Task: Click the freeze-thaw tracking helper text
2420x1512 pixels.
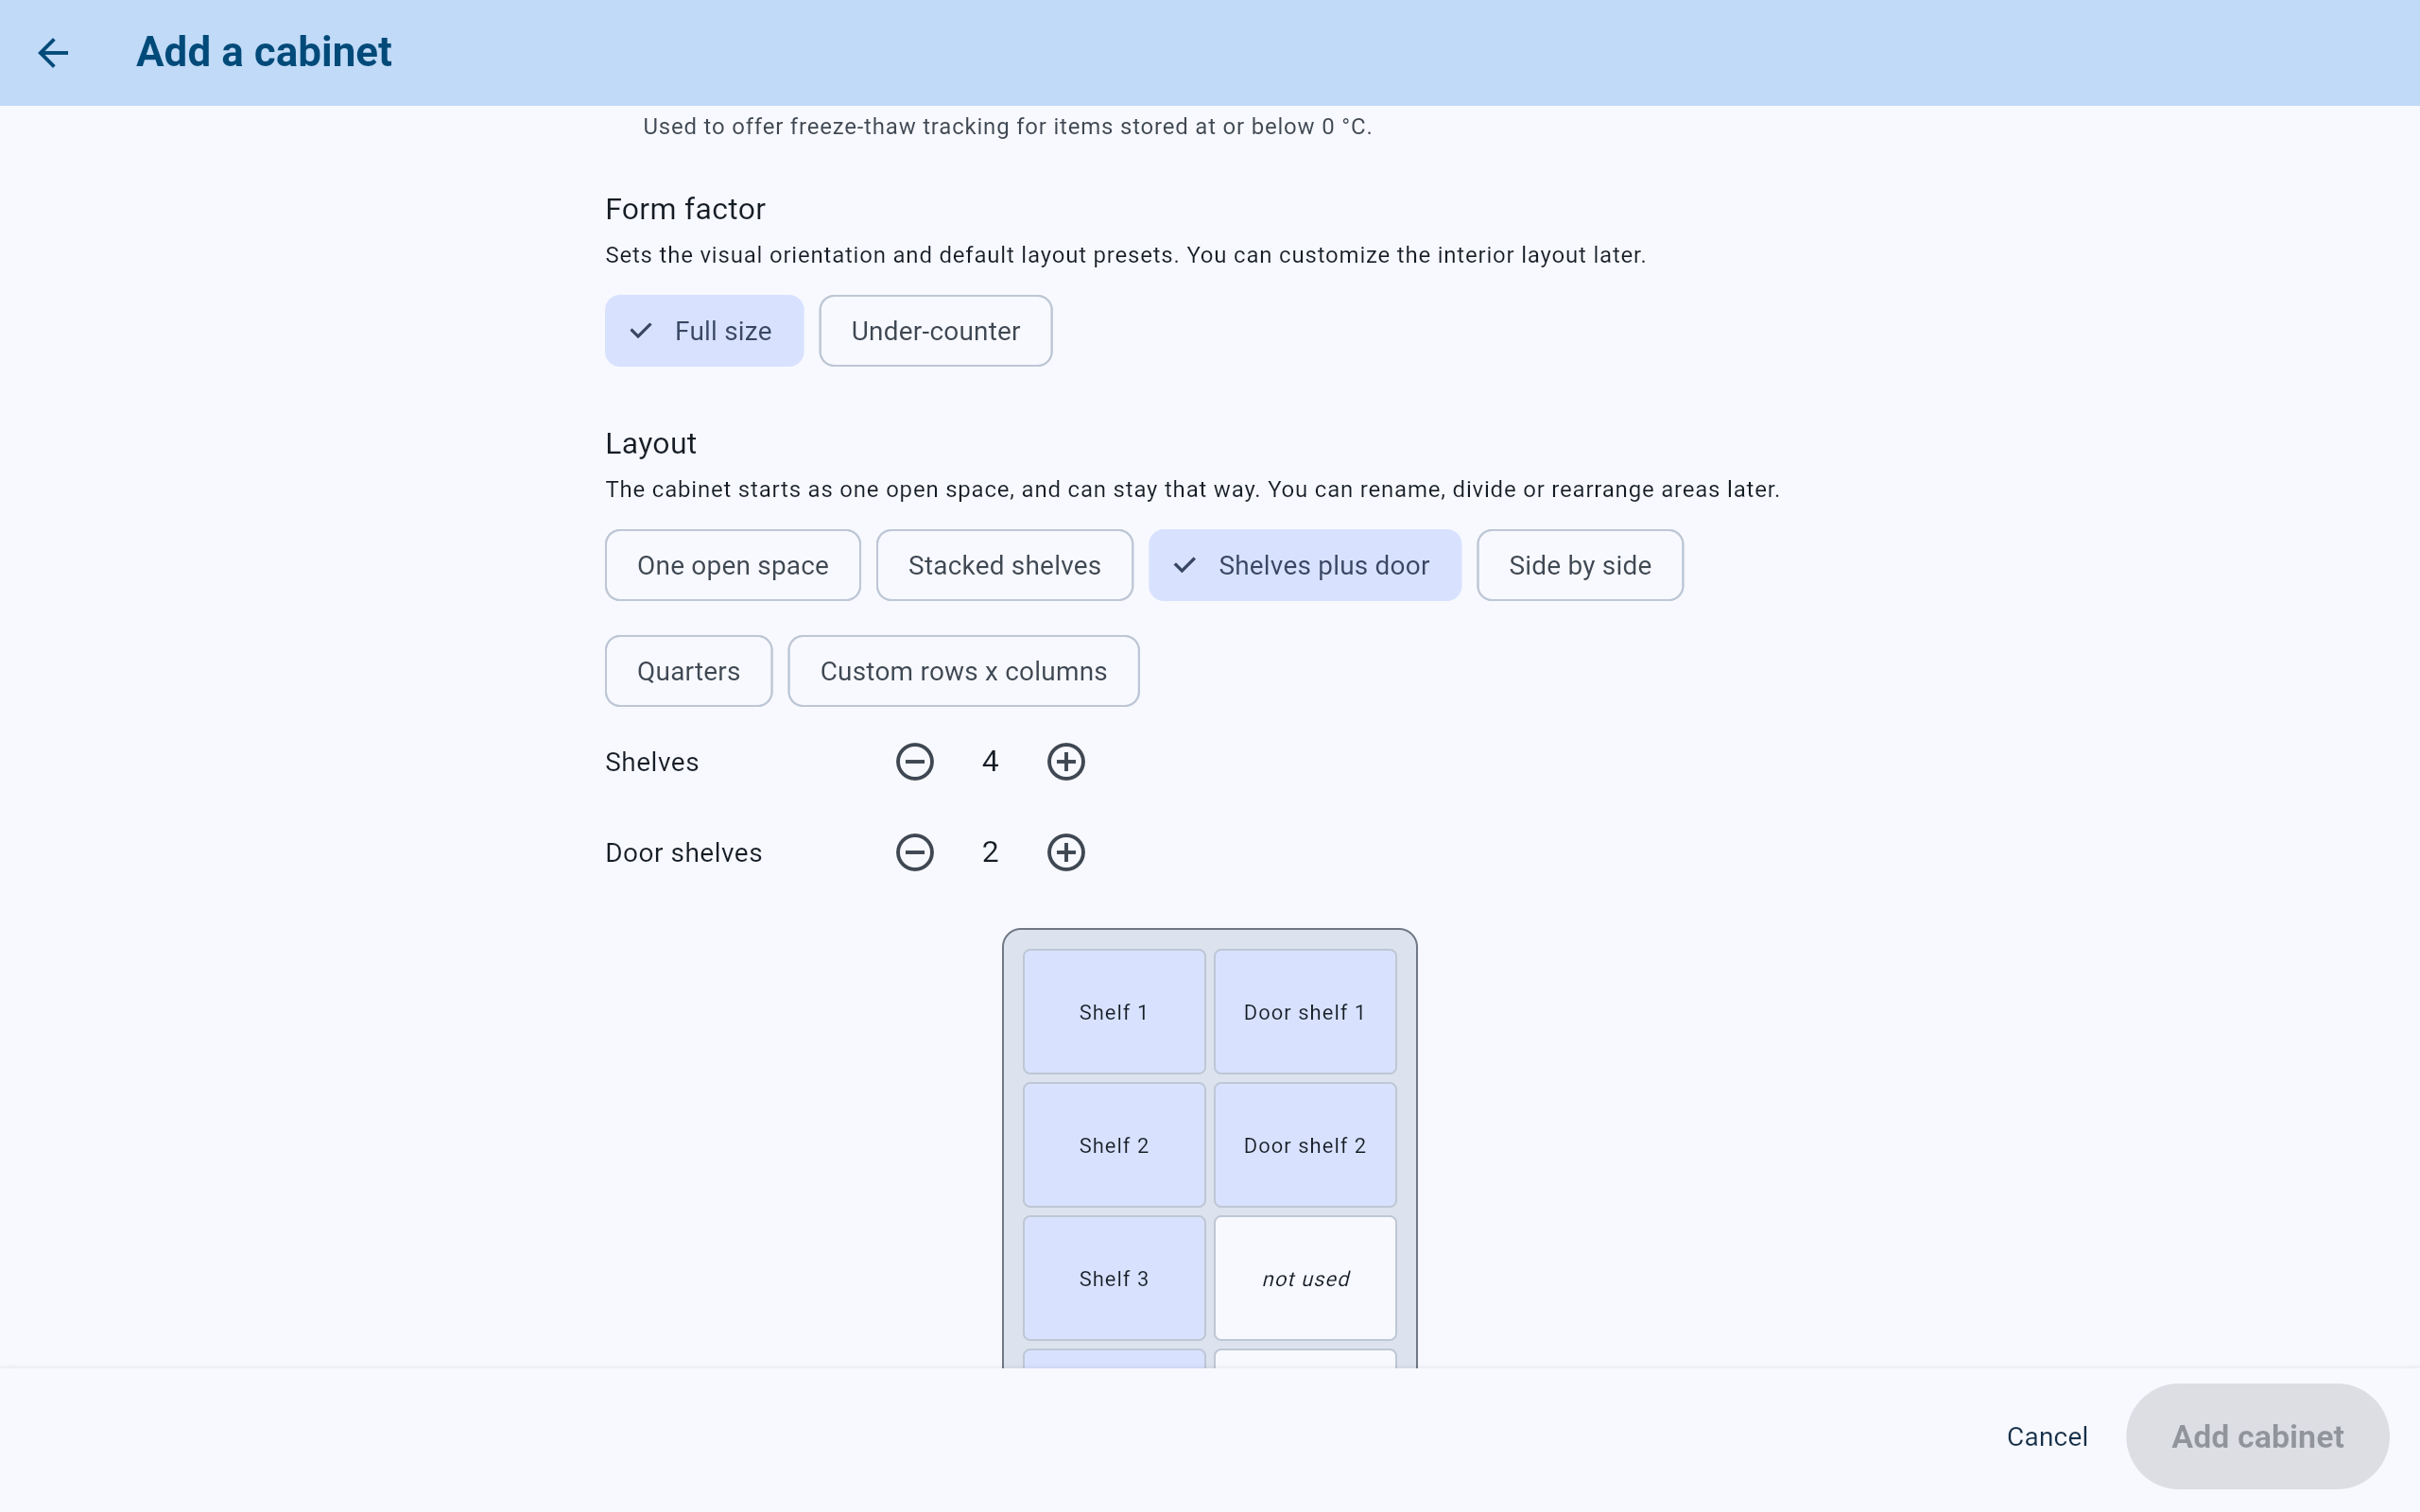Action: pyautogui.click(x=1007, y=127)
